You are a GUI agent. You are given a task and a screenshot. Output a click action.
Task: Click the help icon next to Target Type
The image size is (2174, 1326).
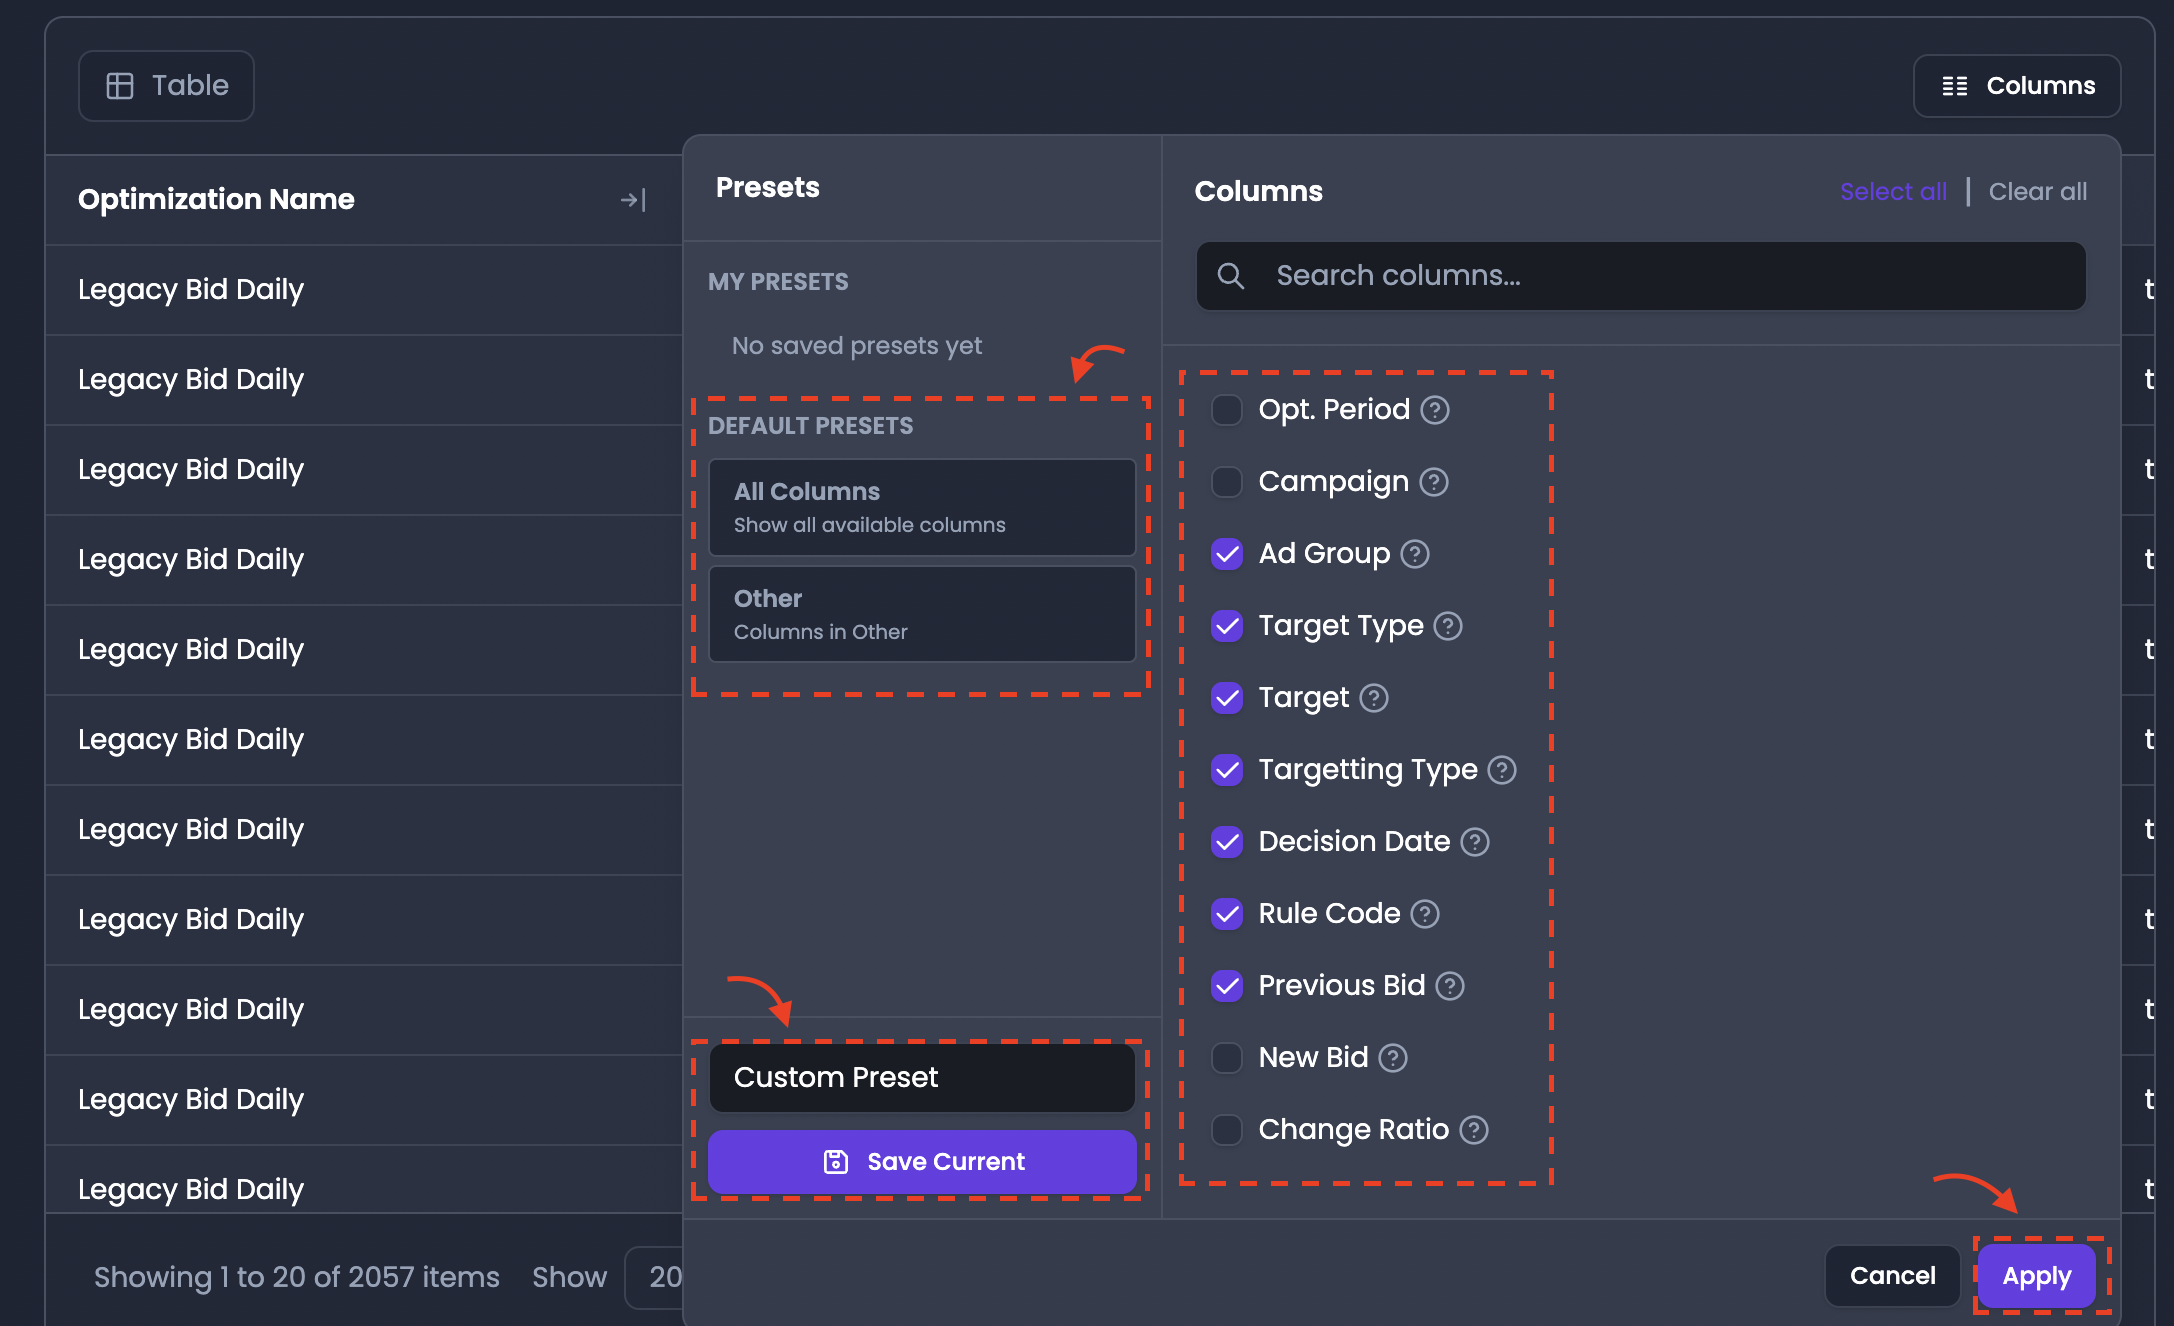(1448, 626)
